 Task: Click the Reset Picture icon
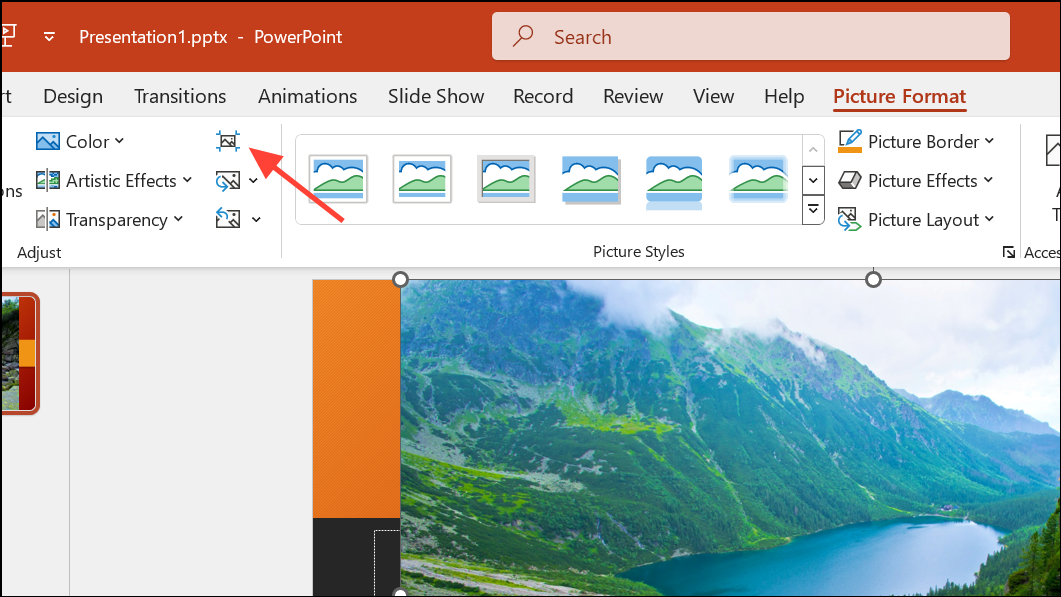[x=228, y=219]
